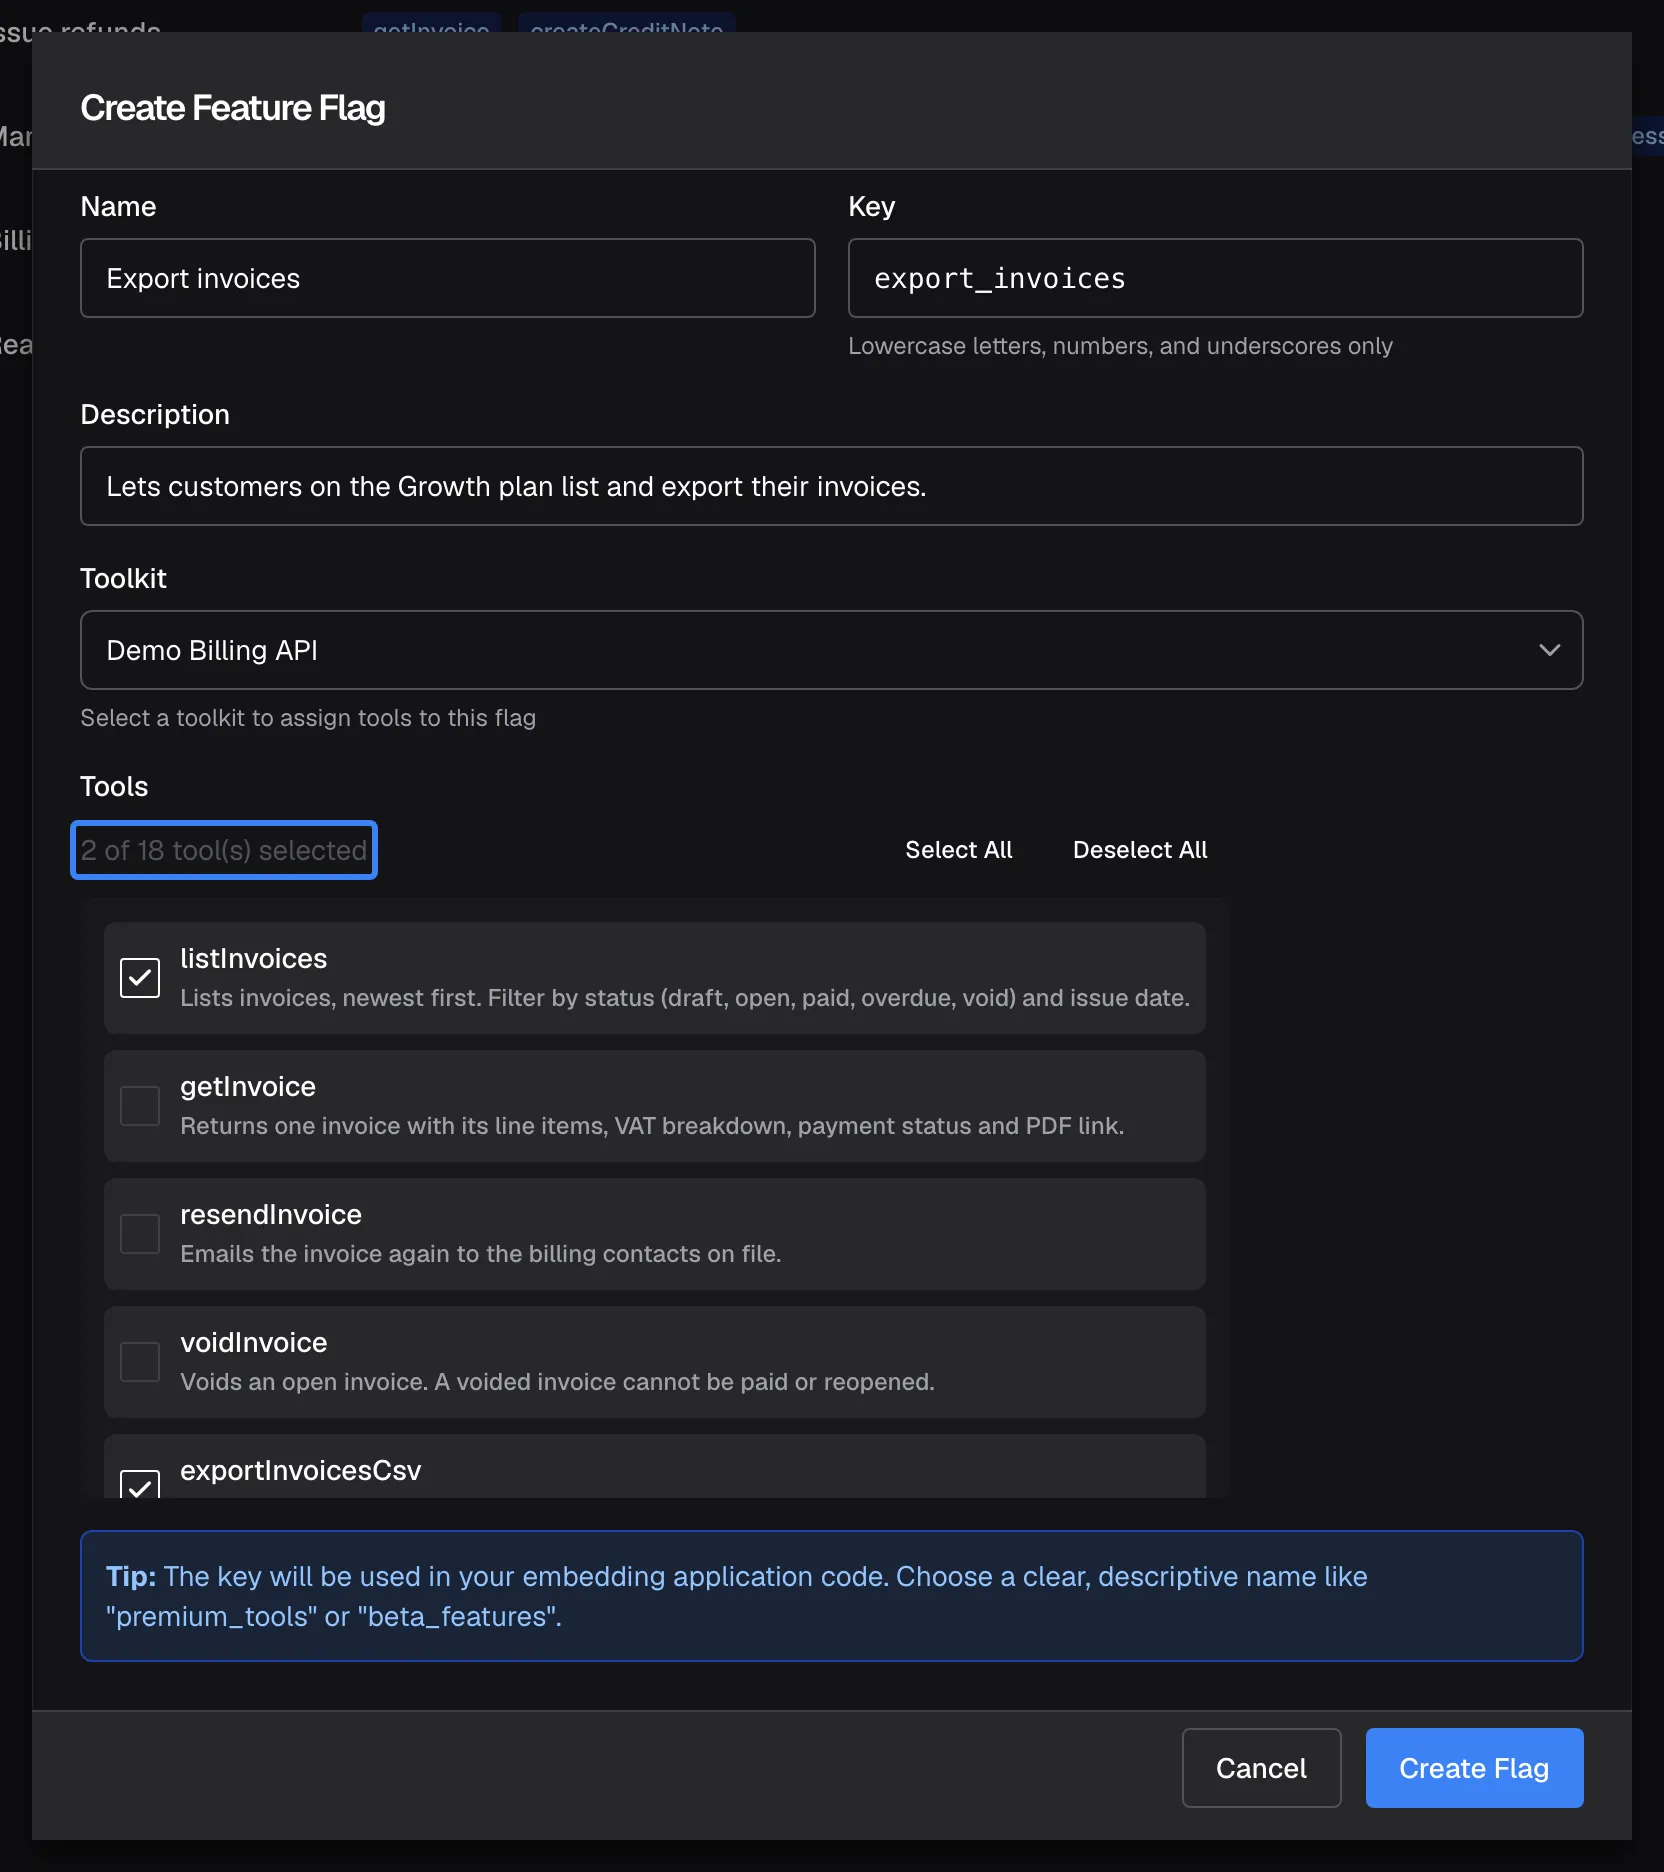Check the listInvoices tool checkbox
Viewport: 1664px width, 1872px height.
tap(140, 978)
